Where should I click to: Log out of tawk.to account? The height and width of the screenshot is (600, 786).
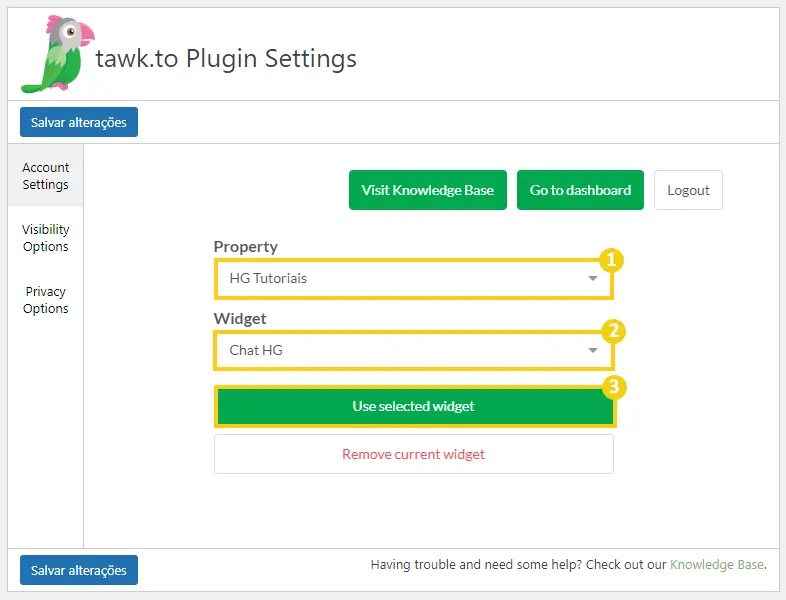point(688,190)
